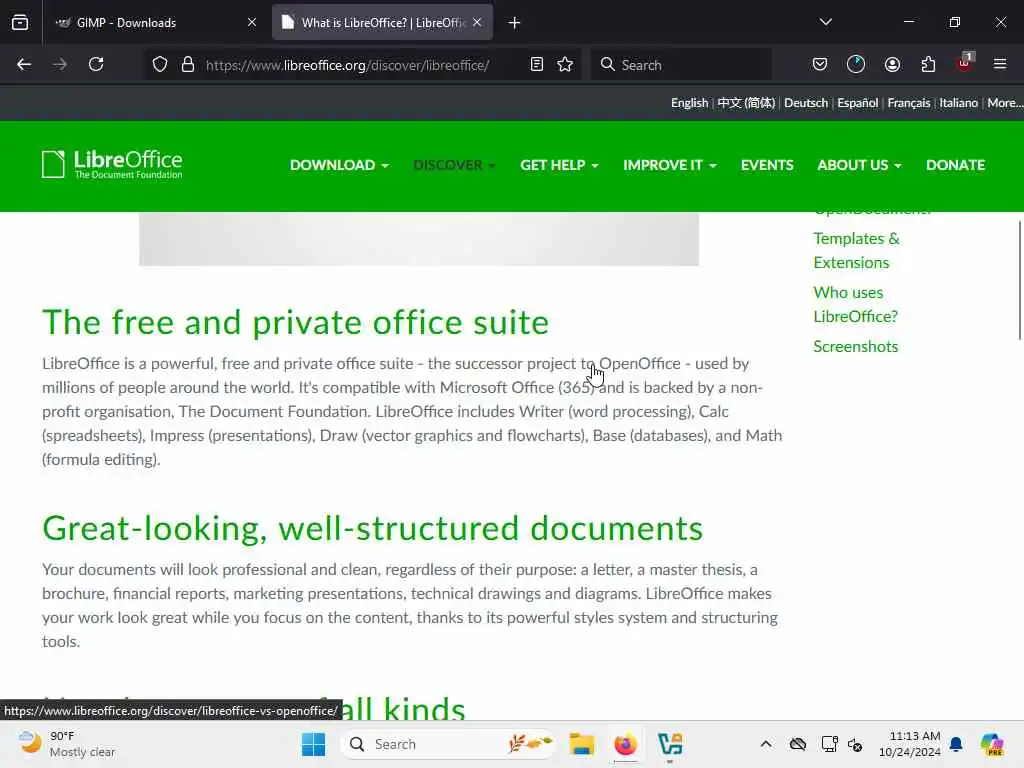Switch to the GIMP - Downloads tab
1024x768 pixels.
coord(155,22)
